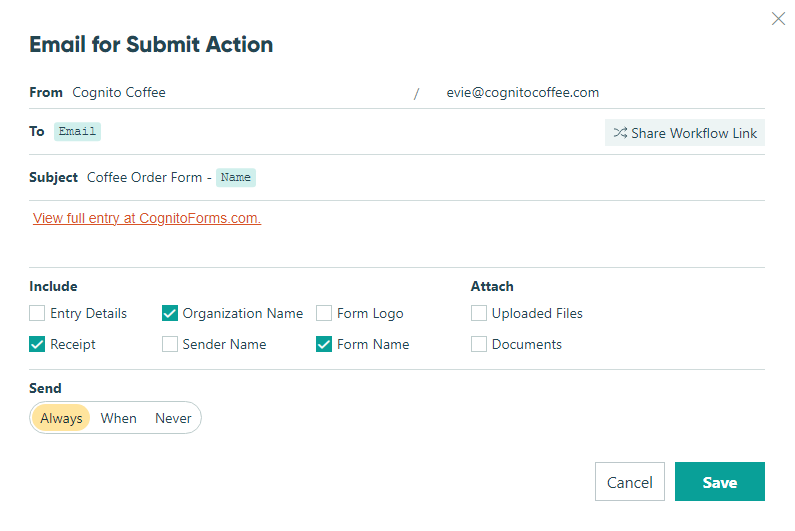Select the Email token in the To field
795x531 pixels.
[x=77, y=131]
